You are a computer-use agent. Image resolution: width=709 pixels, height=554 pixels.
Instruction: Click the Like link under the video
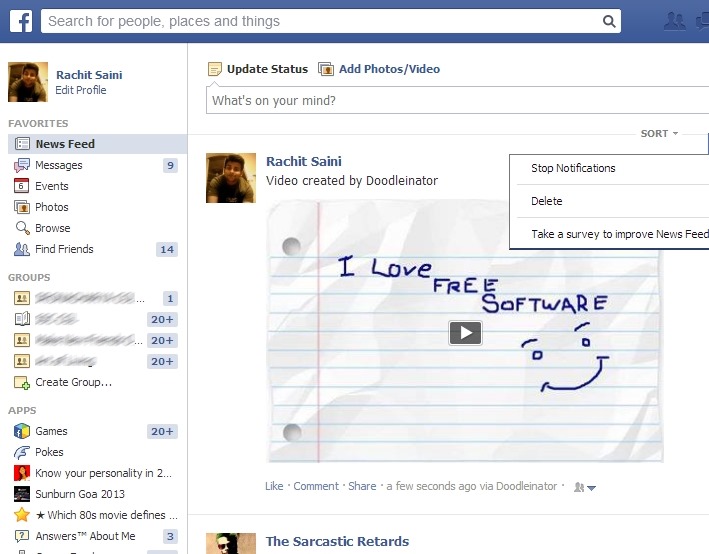[x=274, y=486]
